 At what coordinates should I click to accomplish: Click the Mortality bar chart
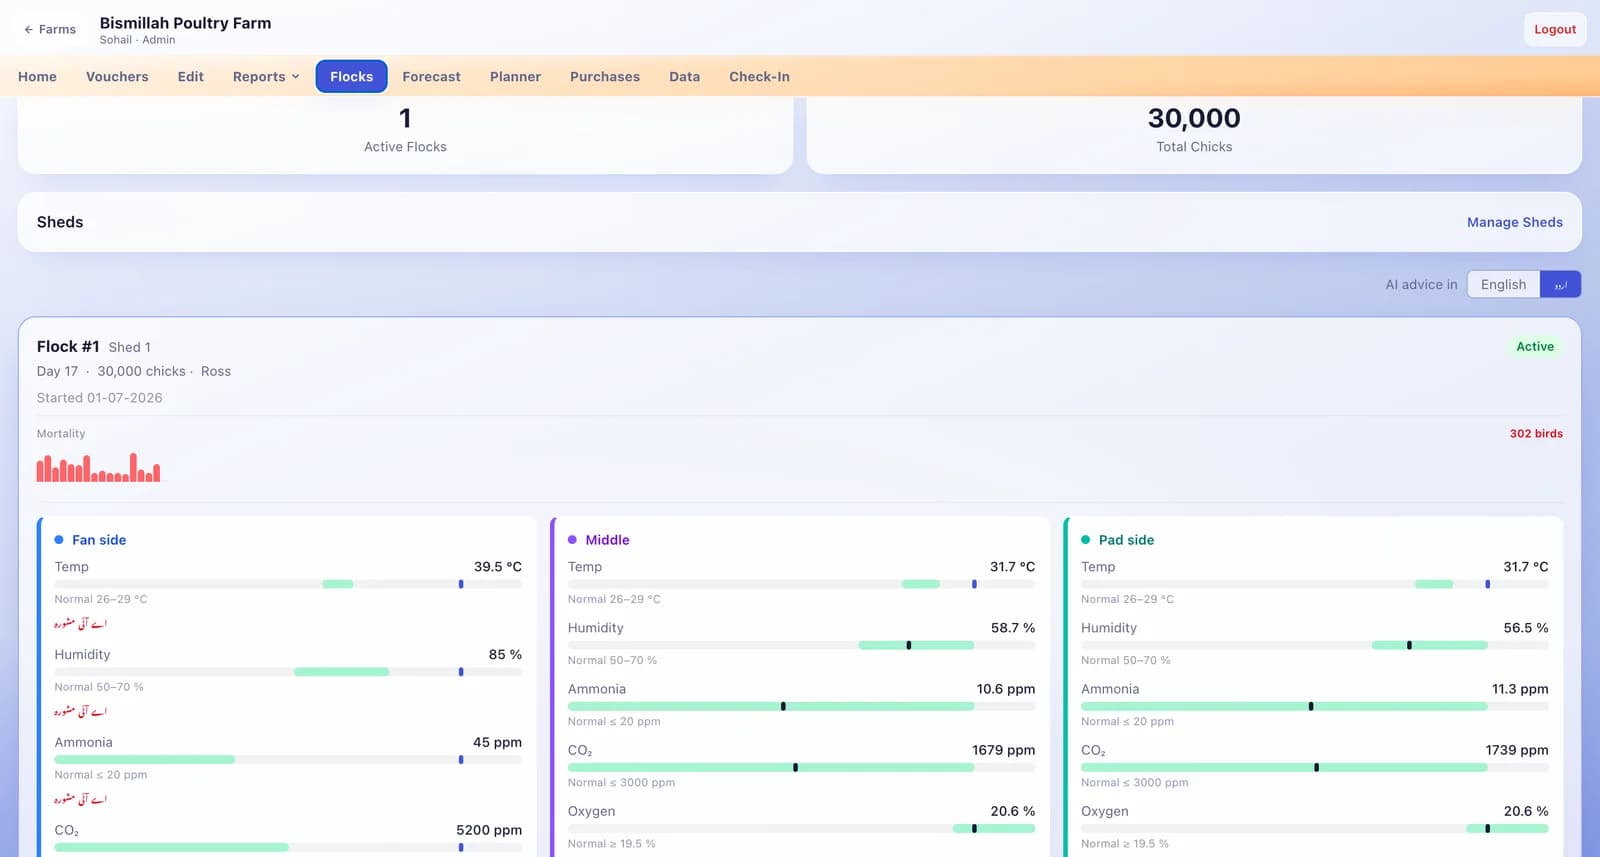coord(98,467)
